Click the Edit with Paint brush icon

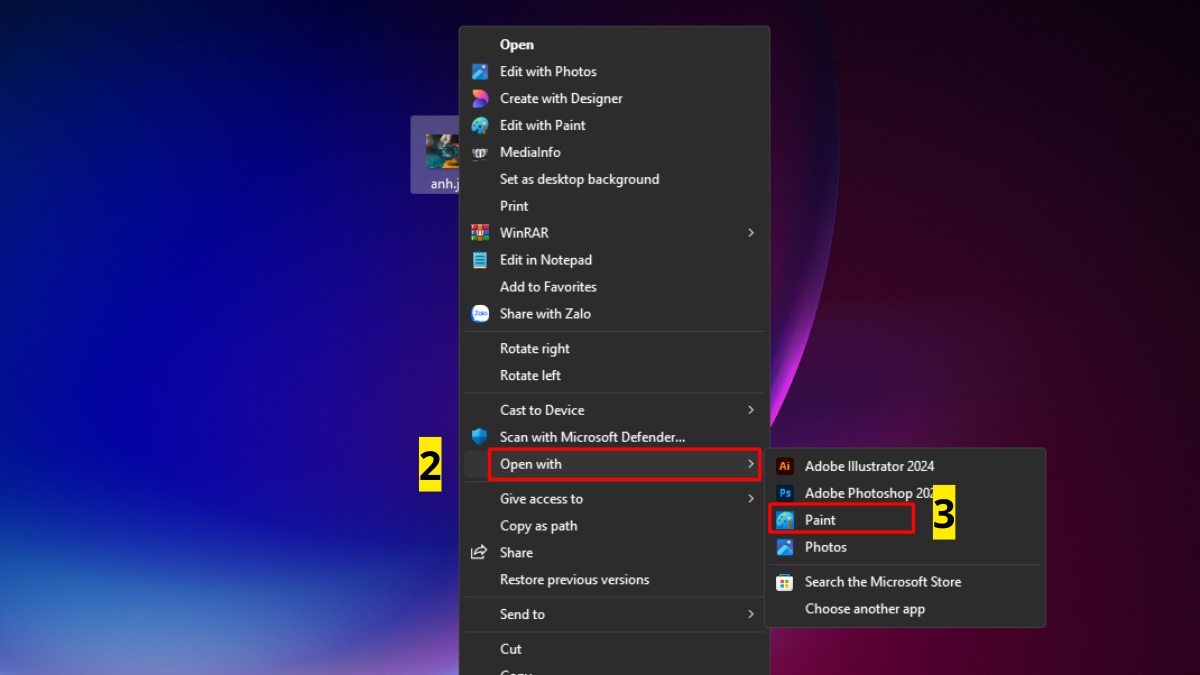tap(481, 125)
